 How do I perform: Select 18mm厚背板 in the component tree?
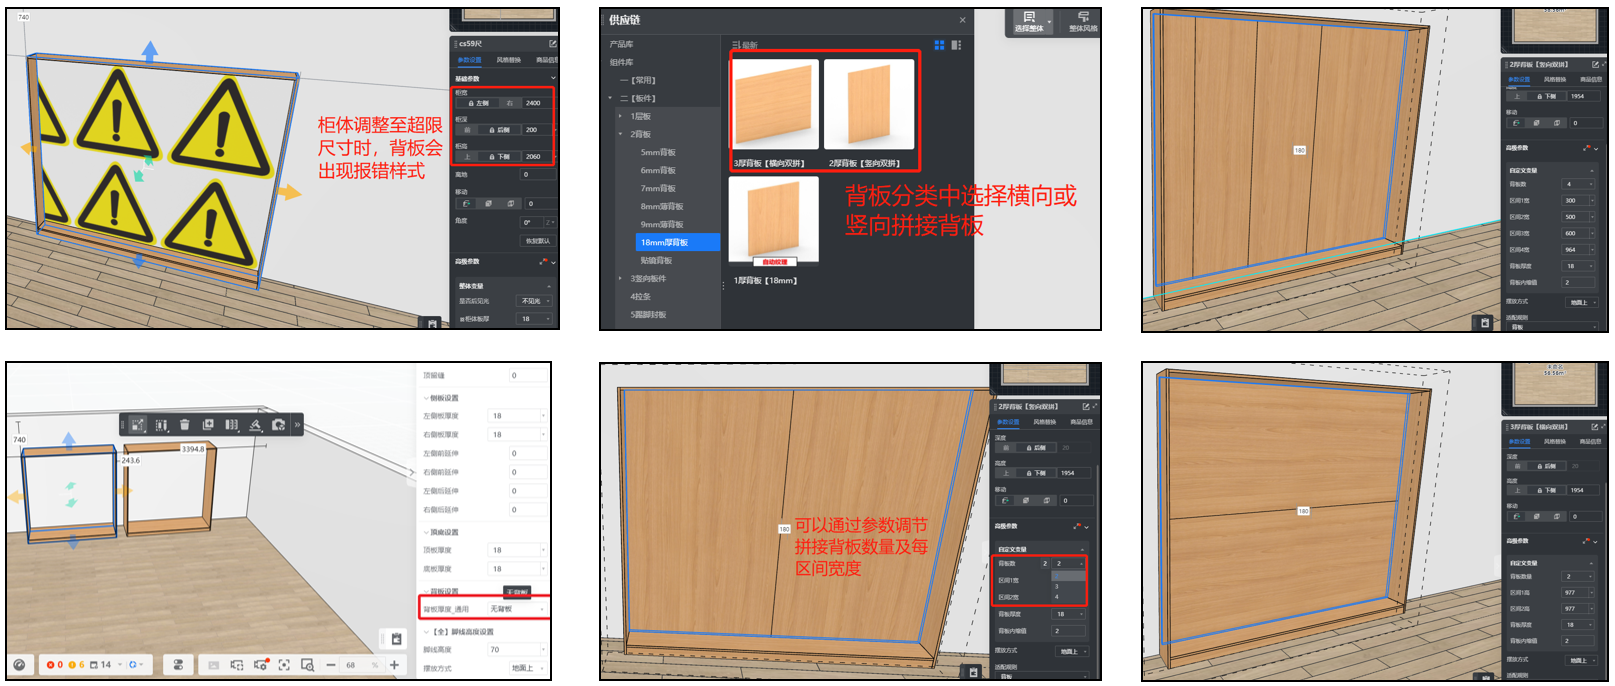coord(677,242)
